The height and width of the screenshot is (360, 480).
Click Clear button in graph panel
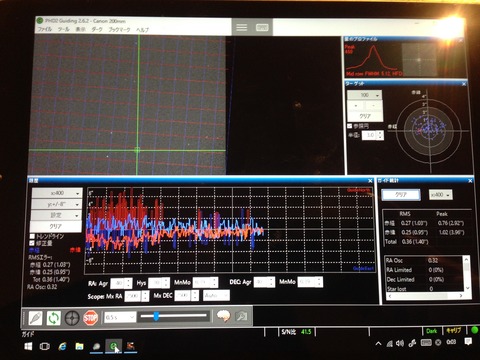click(55, 226)
